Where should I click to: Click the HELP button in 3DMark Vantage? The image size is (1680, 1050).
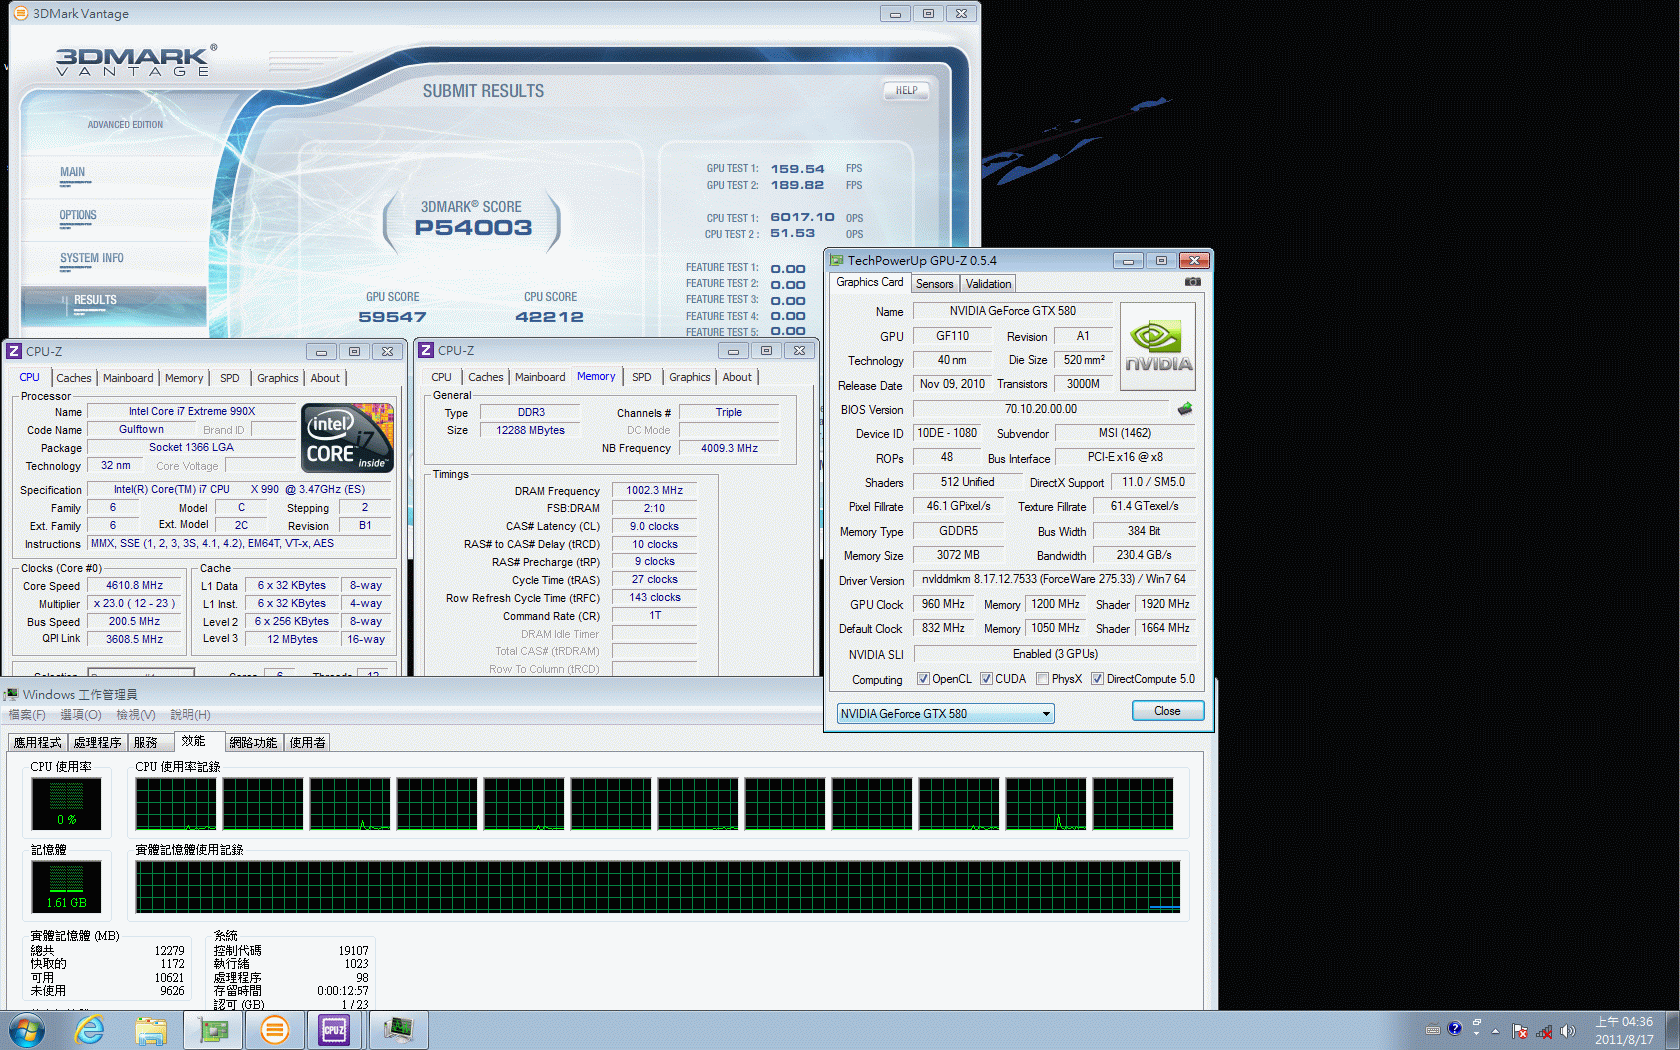(906, 90)
